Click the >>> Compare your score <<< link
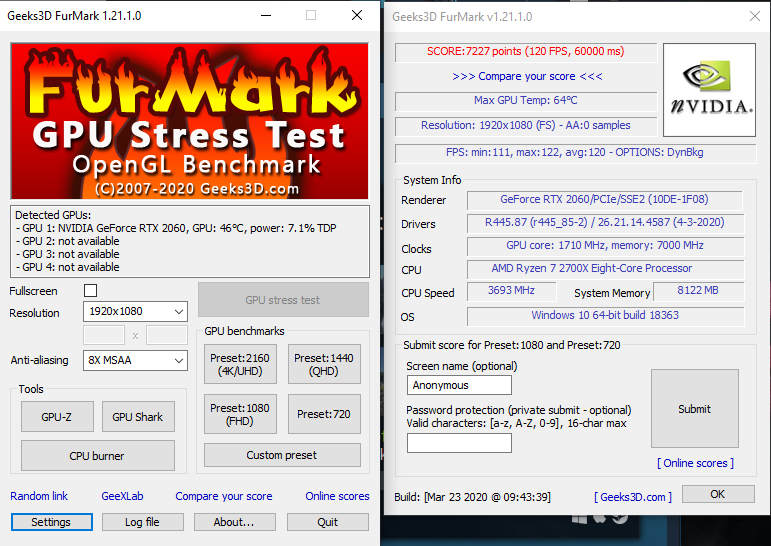This screenshot has height=546, width=771. point(527,76)
